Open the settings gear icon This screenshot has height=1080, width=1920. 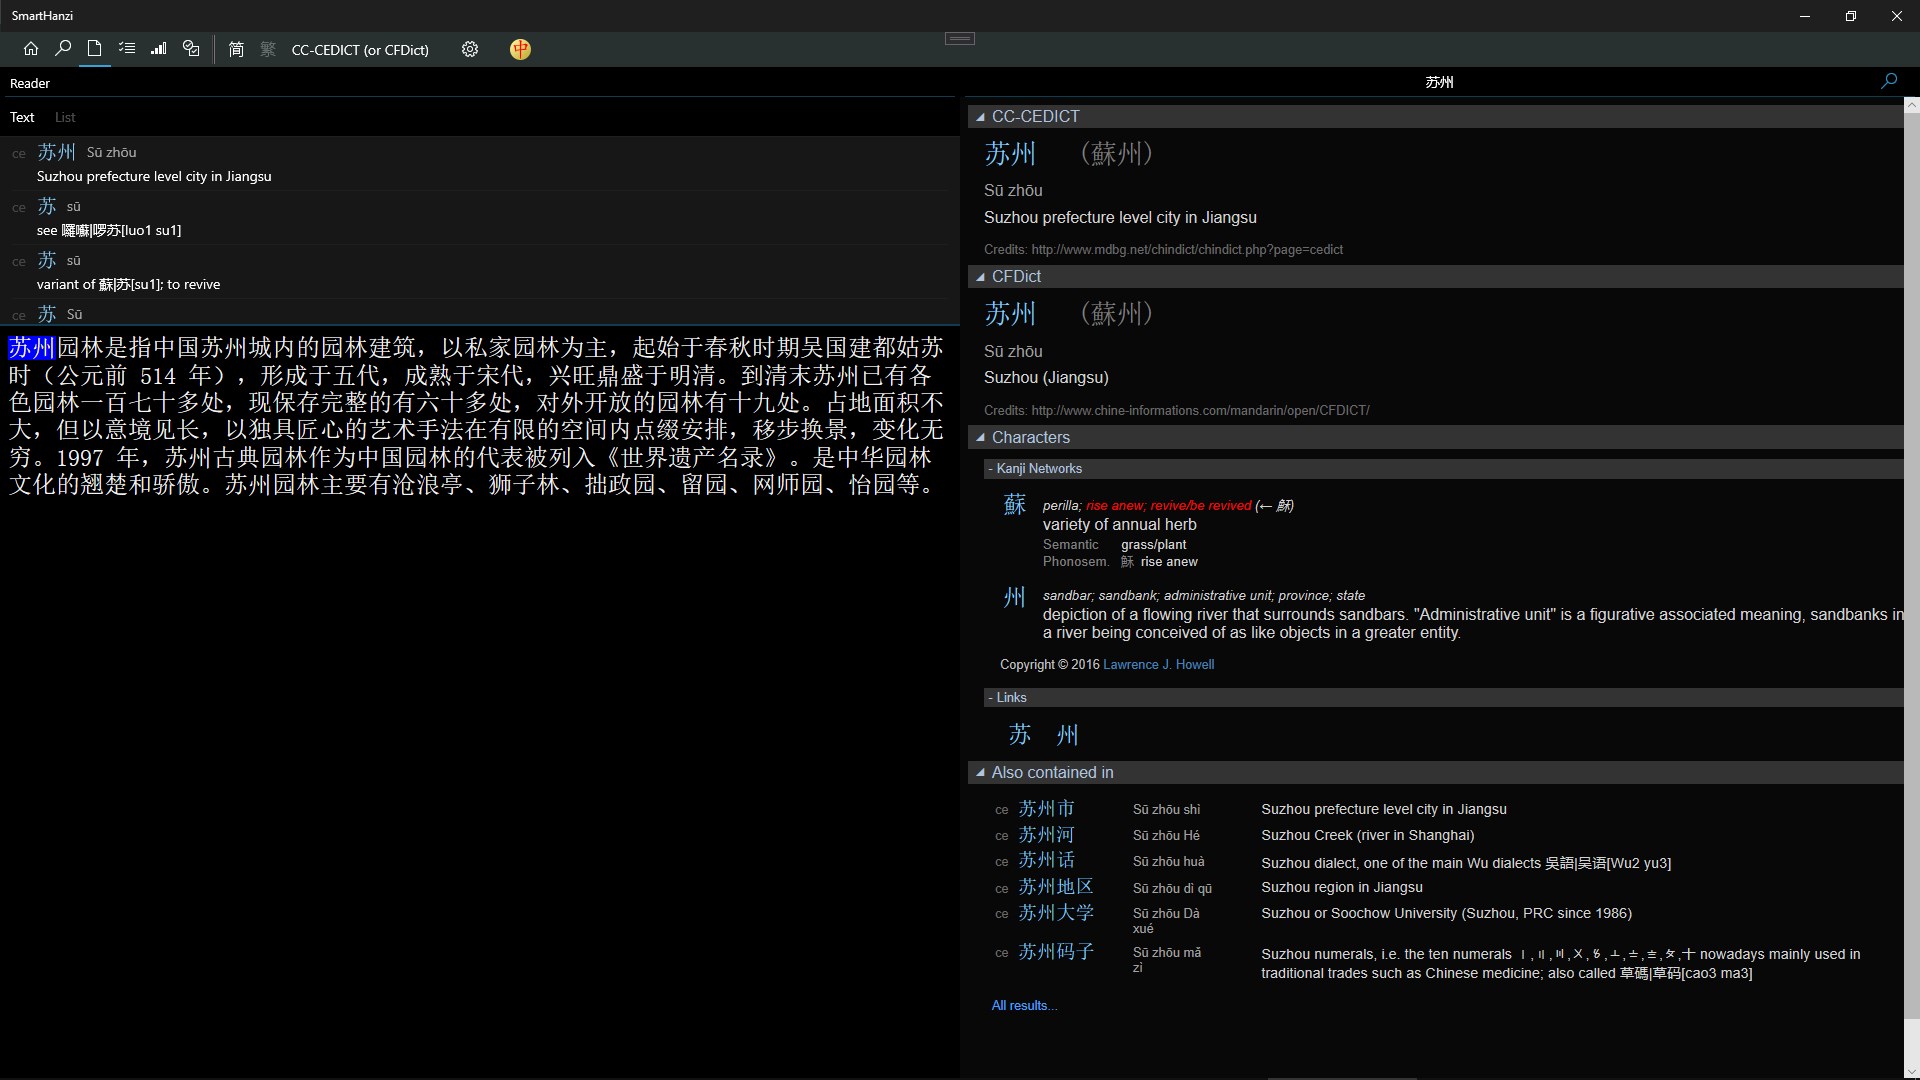pos(470,49)
